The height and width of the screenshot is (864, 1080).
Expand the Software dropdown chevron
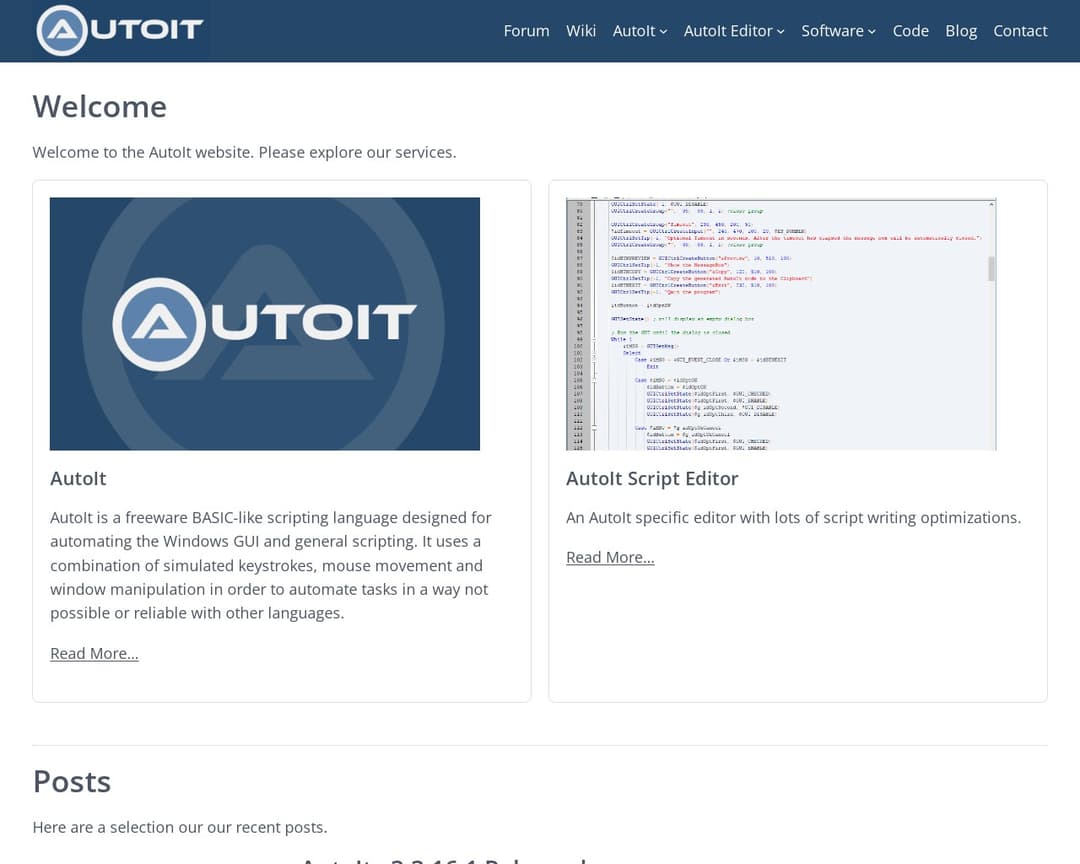tap(871, 31)
